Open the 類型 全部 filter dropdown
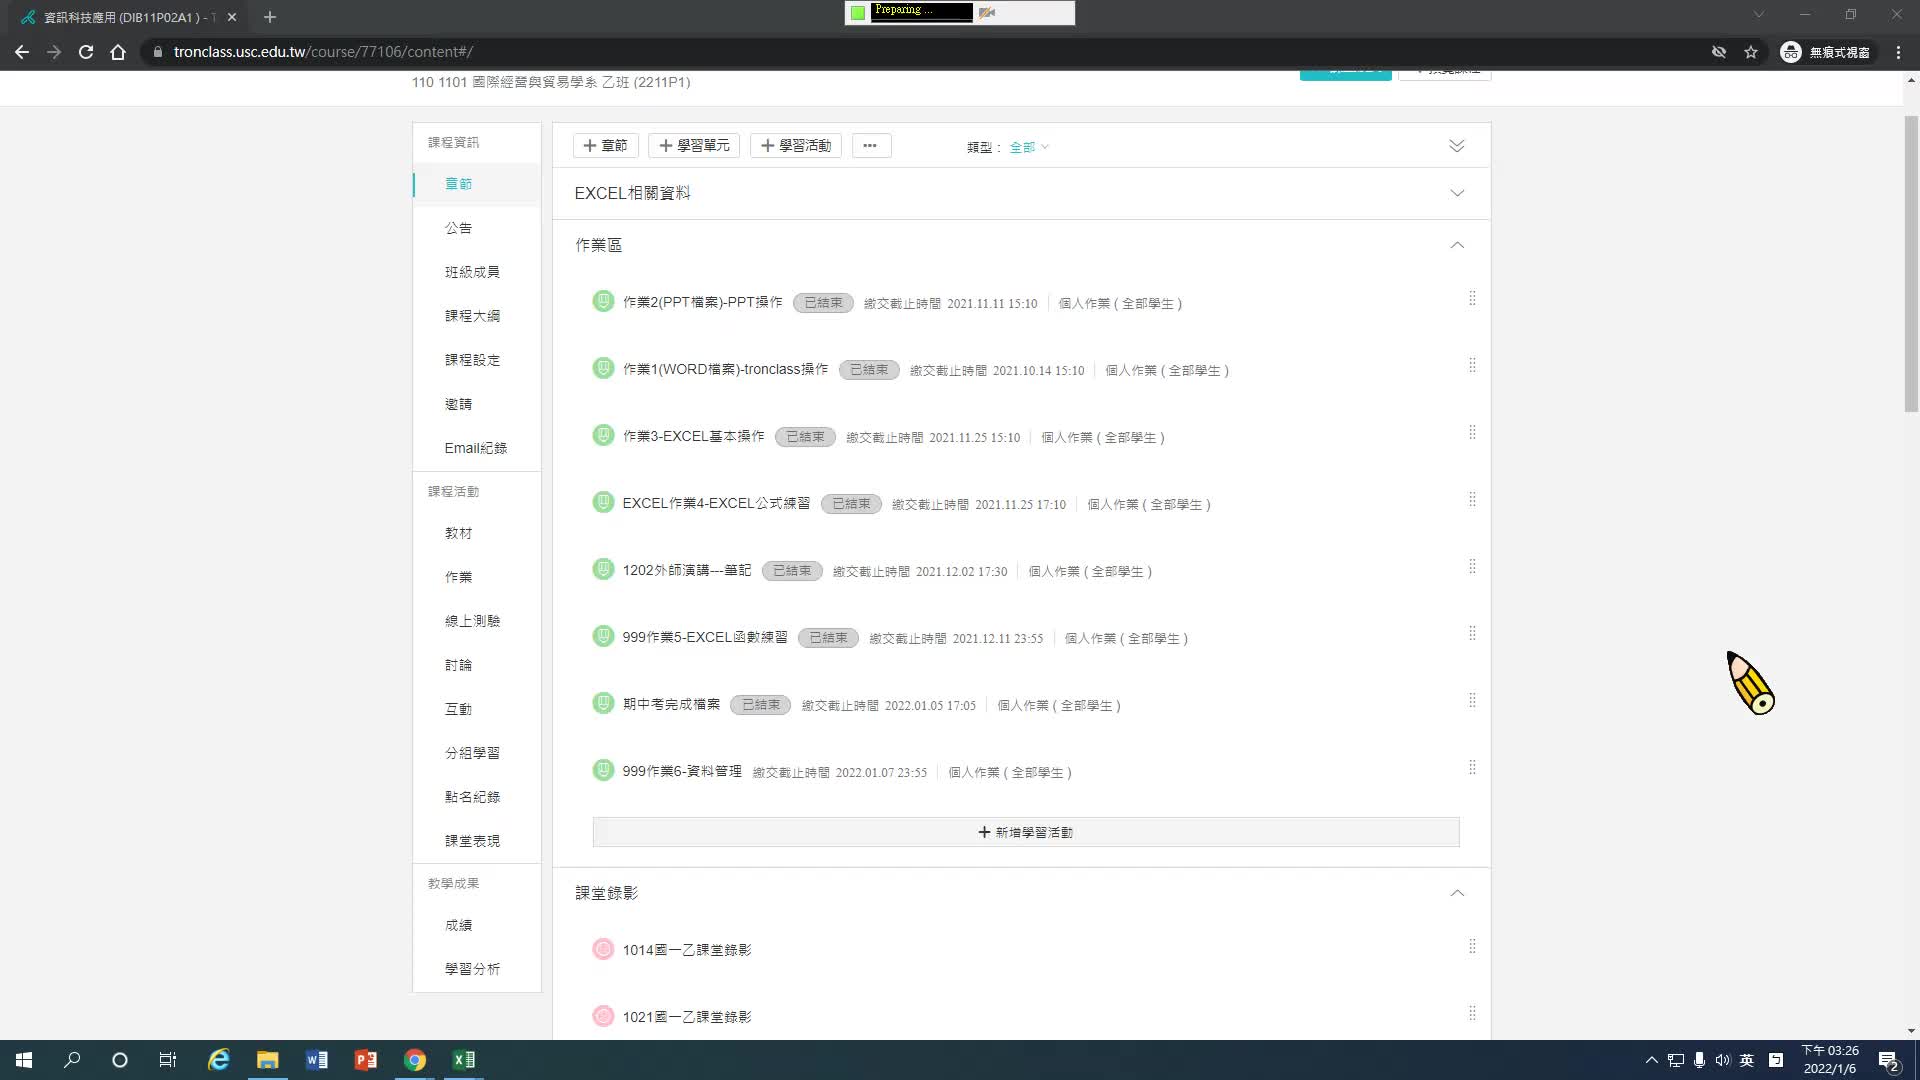1920x1080 pixels. pyautogui.click(x=1028, y=147)
